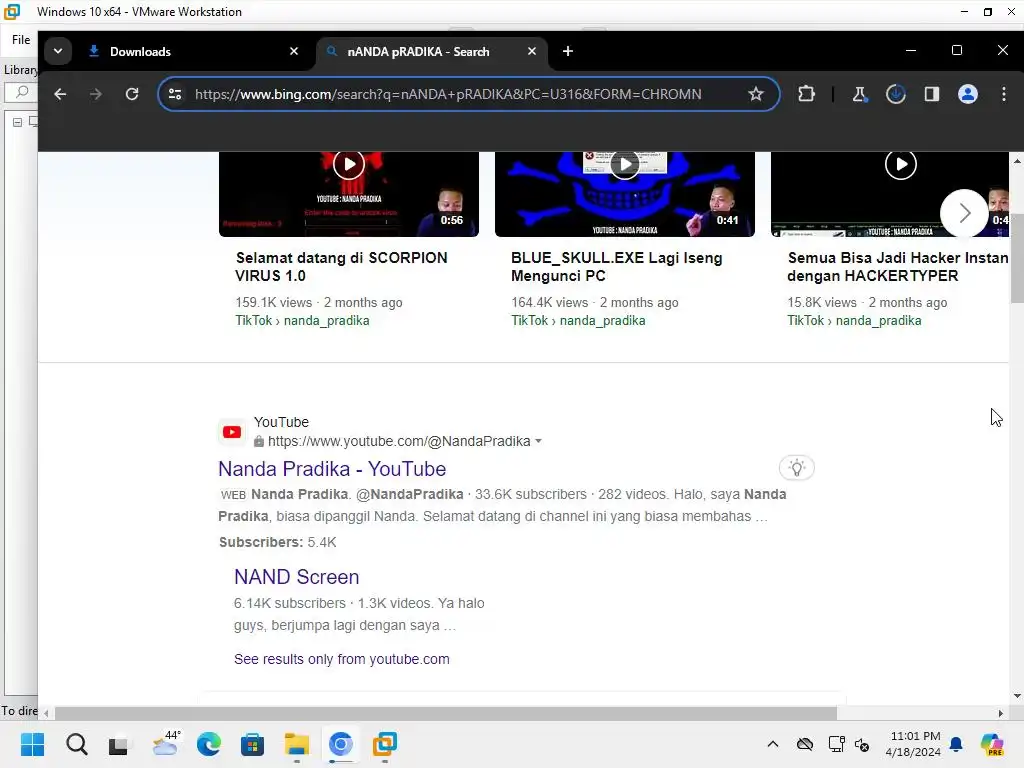Click the page vertical scrollbar thumb

click(x=1017, y=258)
